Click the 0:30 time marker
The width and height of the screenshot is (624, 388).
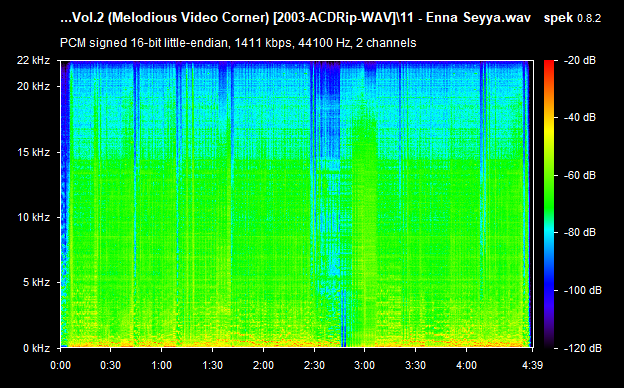111,365
